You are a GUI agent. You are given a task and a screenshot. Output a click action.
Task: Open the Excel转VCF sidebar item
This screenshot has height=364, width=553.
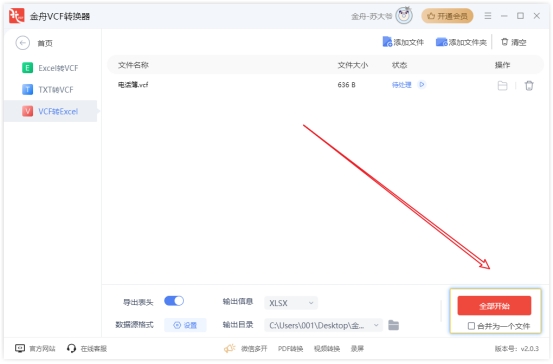pyautogui.click(x=50, y=68)
